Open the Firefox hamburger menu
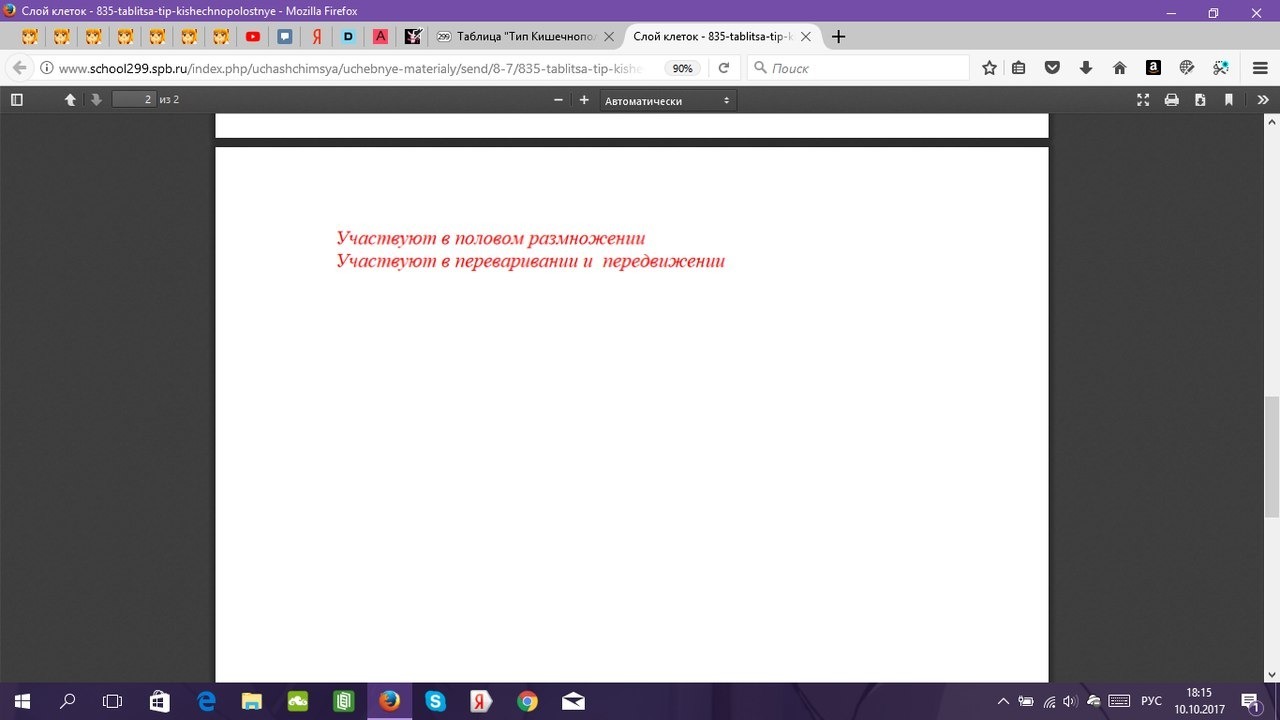This screenshot has width=1280, height=720. click(1260, 68)
